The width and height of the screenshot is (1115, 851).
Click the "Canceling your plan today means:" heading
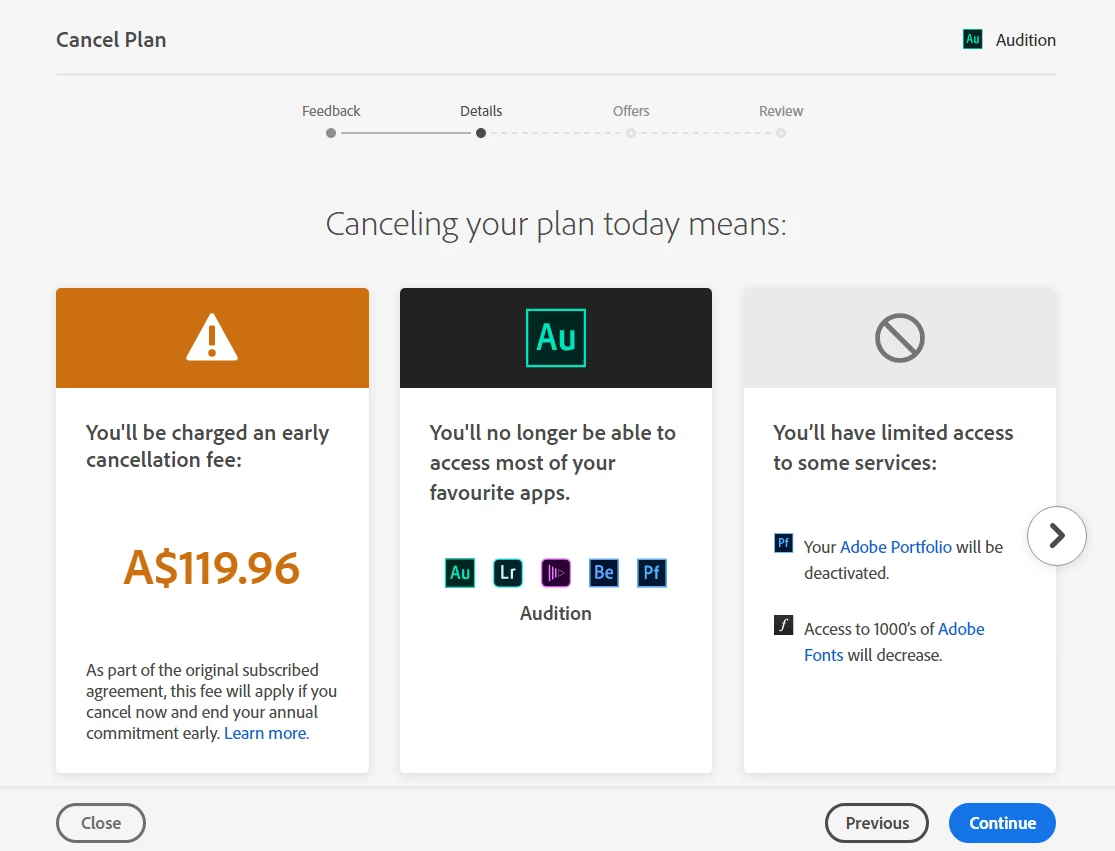(556, 225)
